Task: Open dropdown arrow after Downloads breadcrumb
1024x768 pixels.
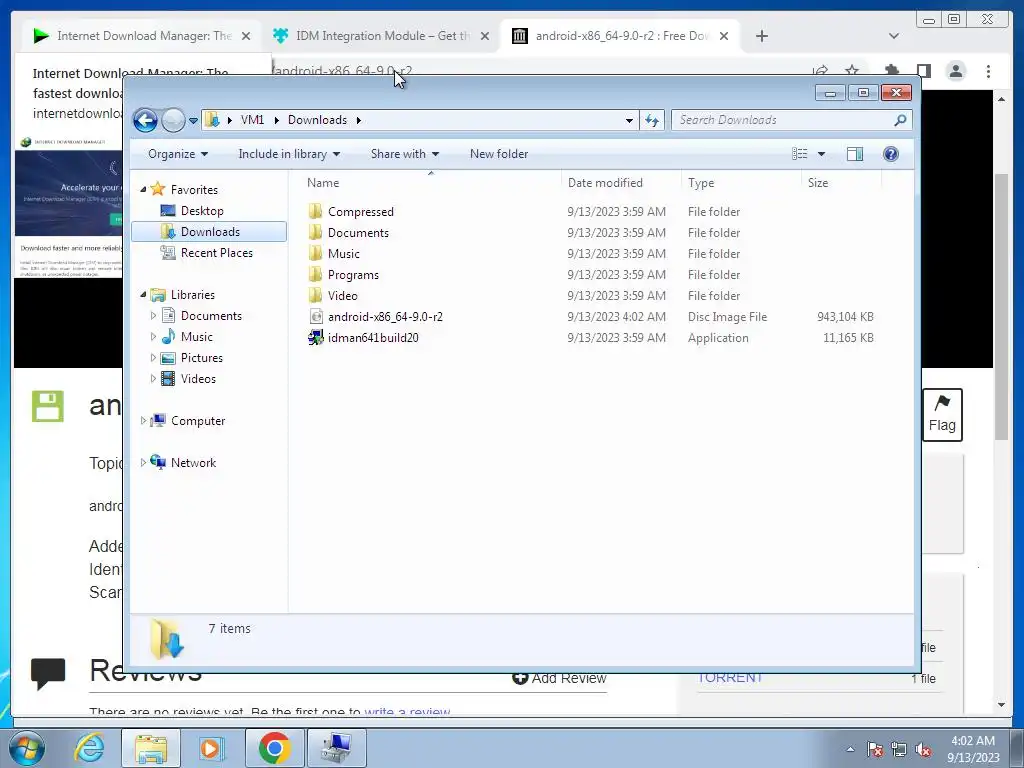Action: 359,120
